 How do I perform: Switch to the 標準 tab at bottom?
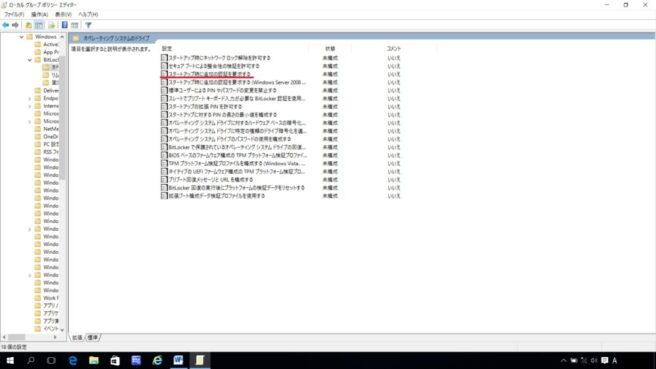(x=93, y=337)
